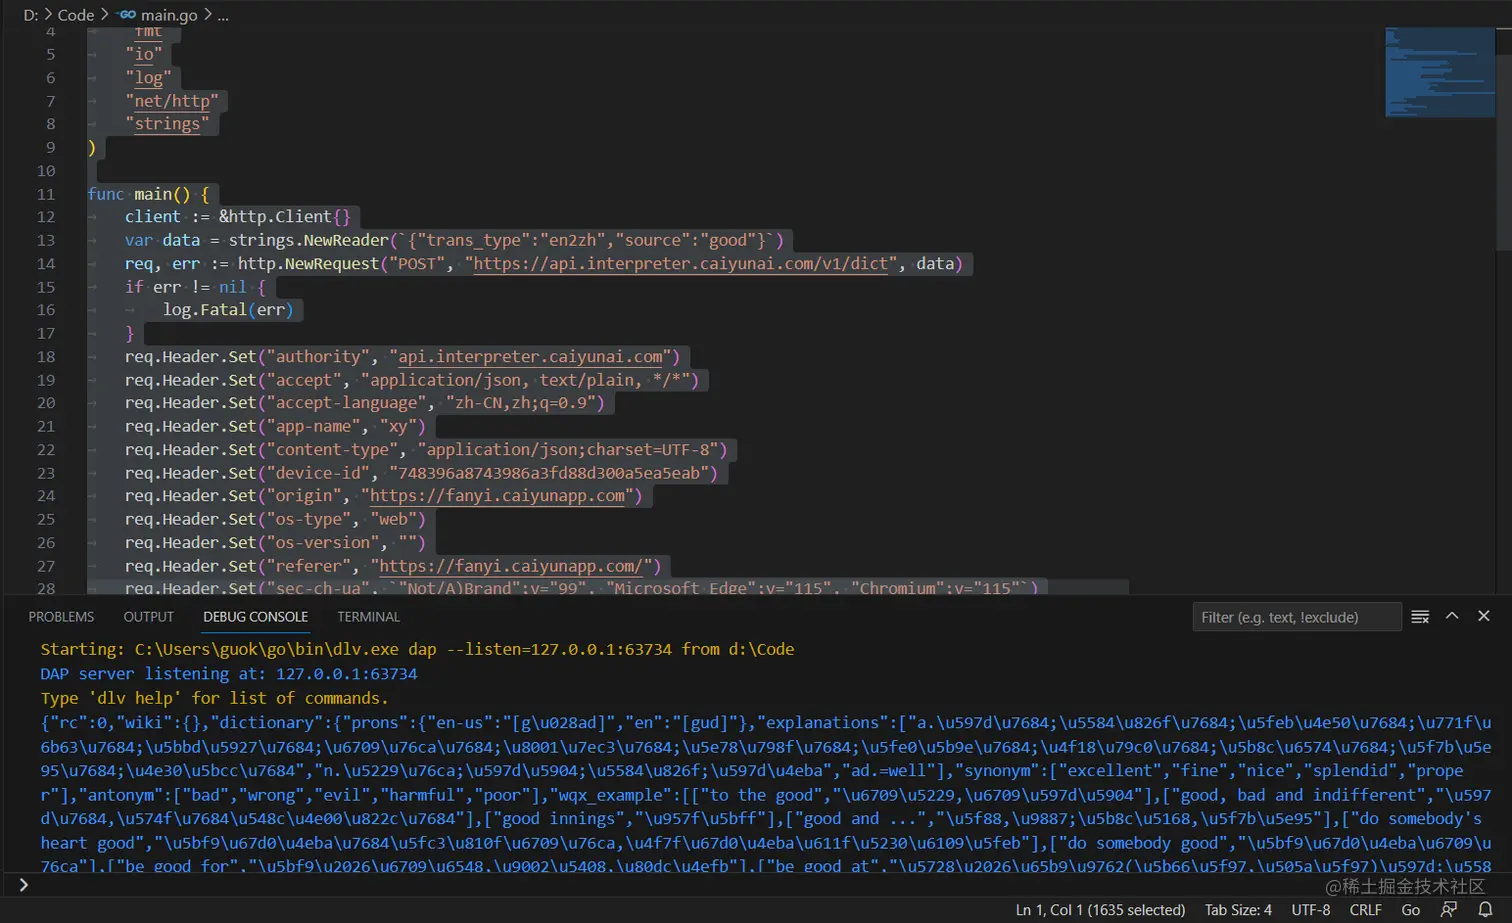Click the "os-version" header line

pyautogui.click(x=275, y=543)
